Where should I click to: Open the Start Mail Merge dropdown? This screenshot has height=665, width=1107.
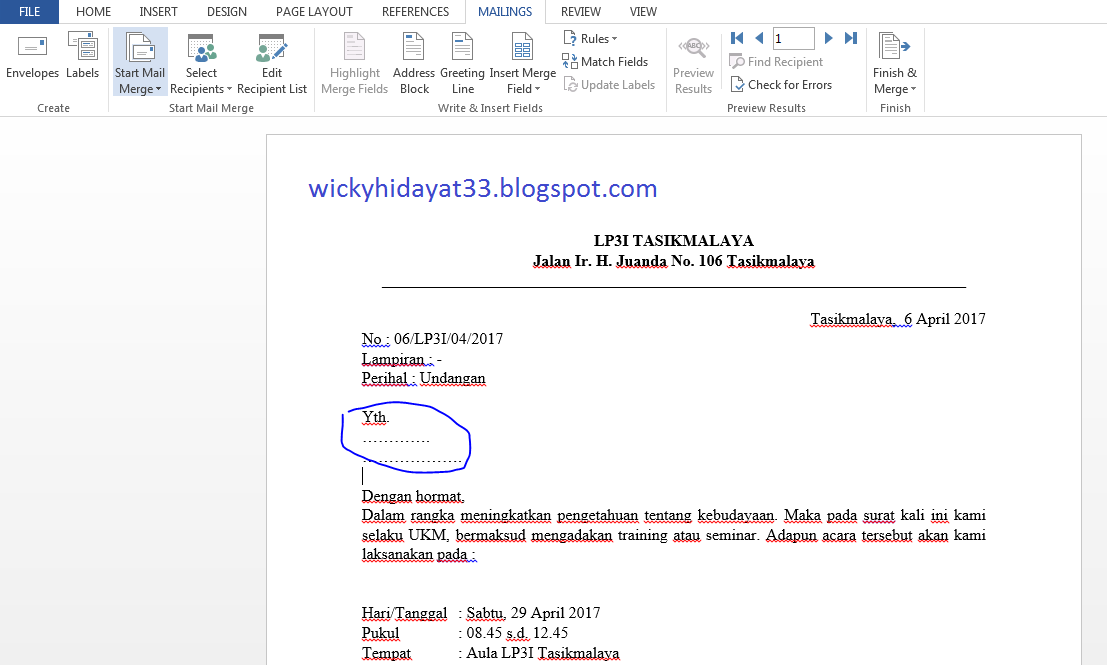[139, 63]
